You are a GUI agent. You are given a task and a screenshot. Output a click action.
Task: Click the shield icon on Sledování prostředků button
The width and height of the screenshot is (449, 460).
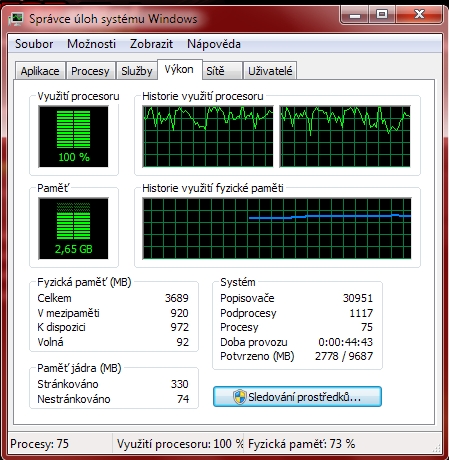[x=239, y=397]
